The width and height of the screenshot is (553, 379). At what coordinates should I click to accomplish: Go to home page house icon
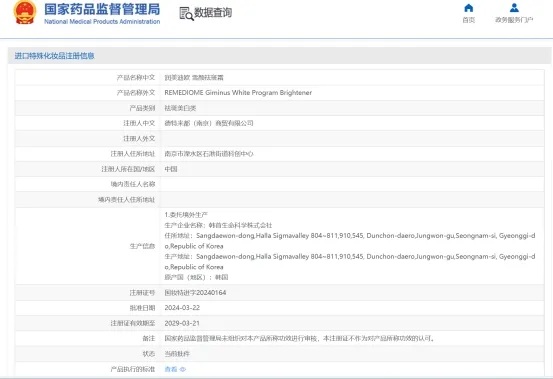(469, 8)
